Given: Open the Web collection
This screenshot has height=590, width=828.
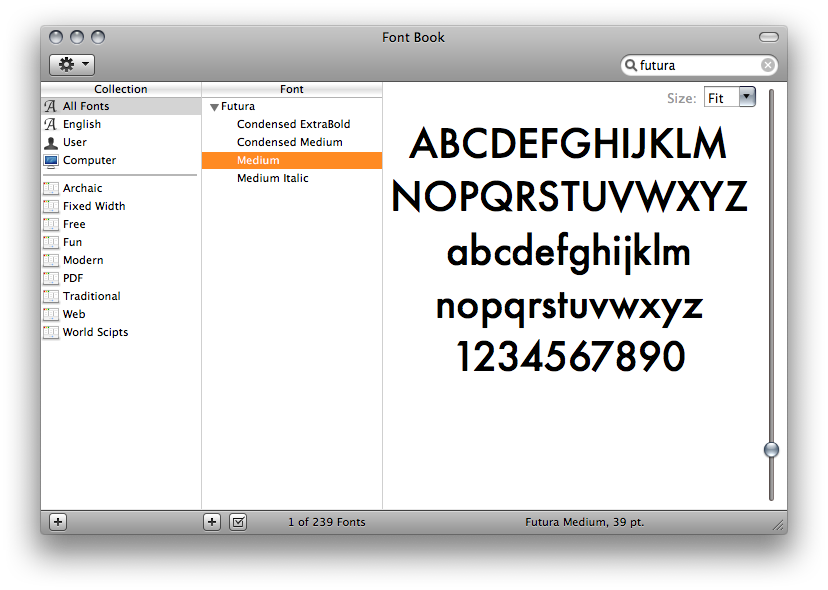Looking at the screenshot, I should [74, 314].
